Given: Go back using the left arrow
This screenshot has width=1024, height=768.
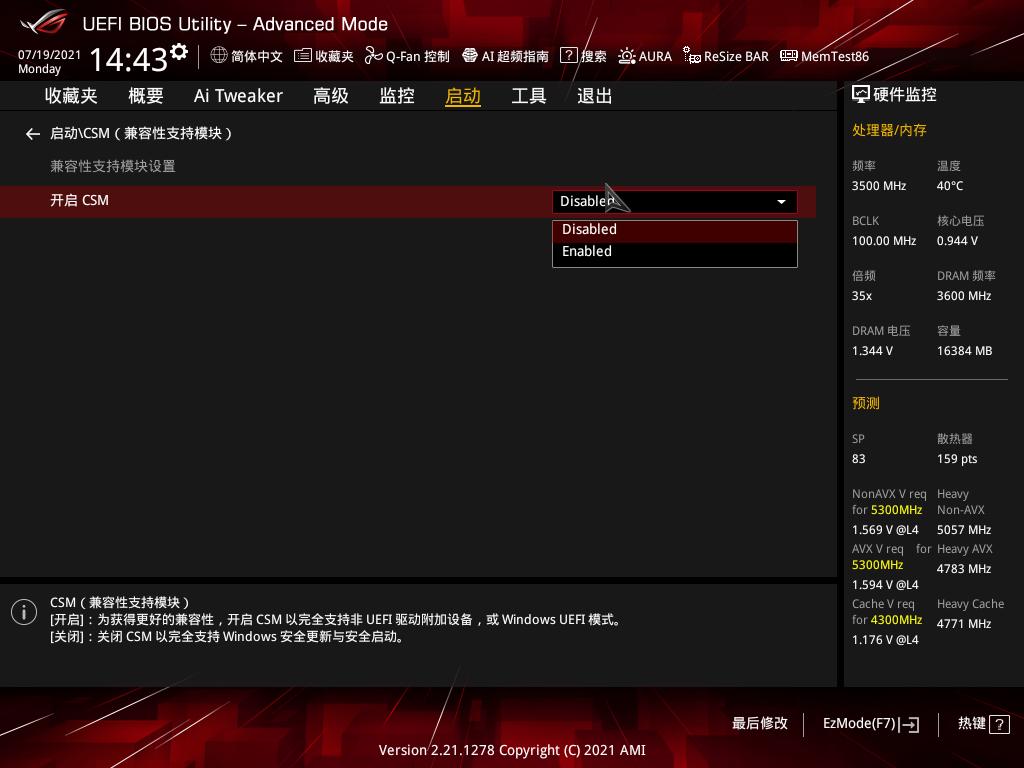Looking at the screenshot, I should (x=33, y=134).
